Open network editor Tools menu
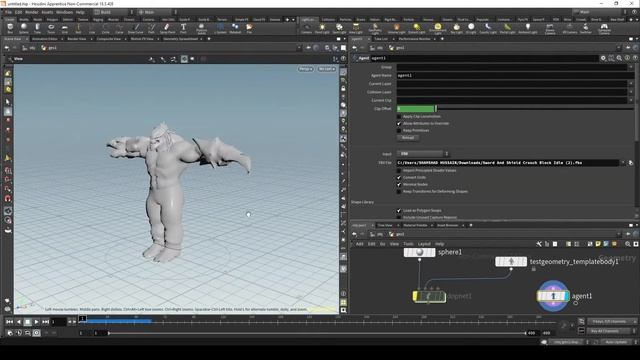The height and width of the screenshot is (360, 640). coord(408,244)
